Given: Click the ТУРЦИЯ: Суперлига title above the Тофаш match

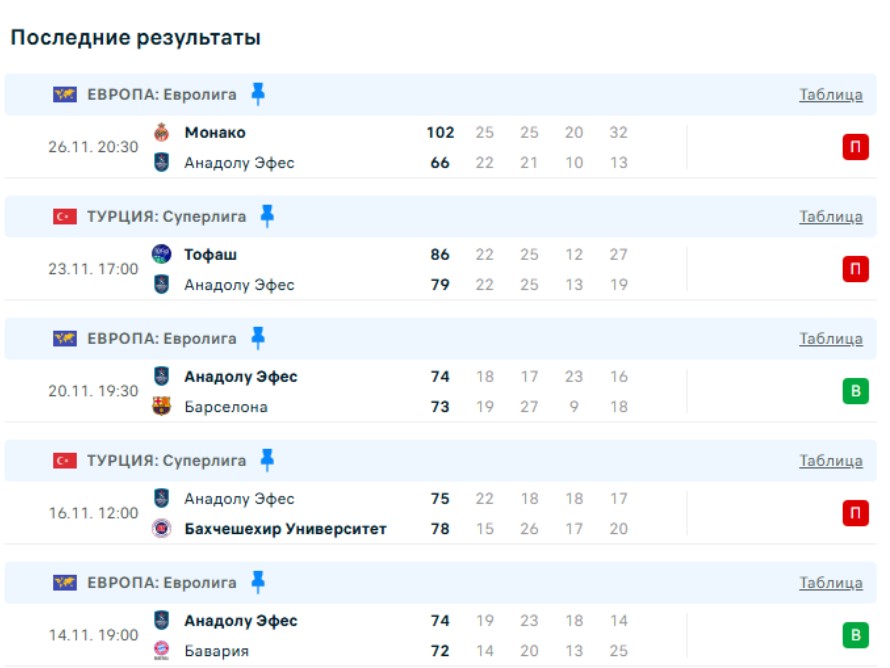Looking at the screenshot, I should pos(166,217).
